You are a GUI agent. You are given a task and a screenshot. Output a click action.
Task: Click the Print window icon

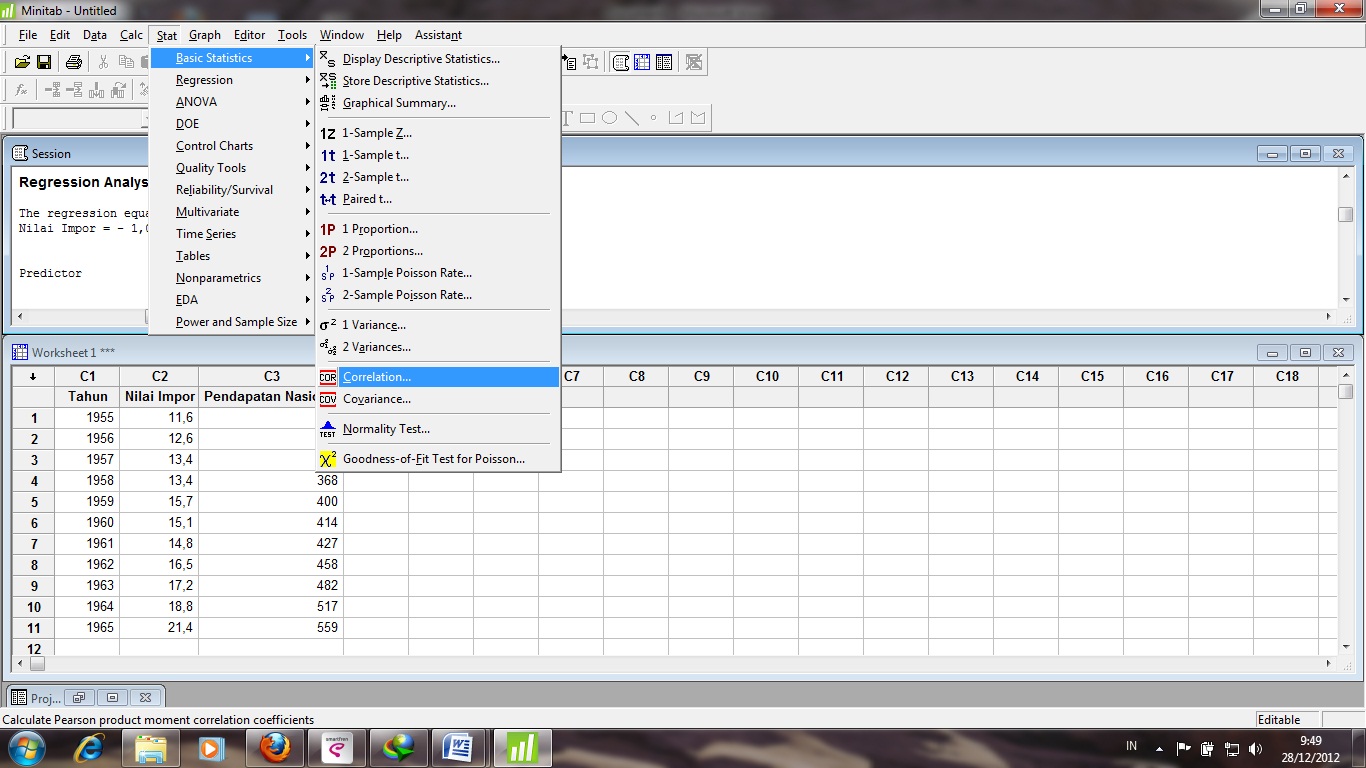[x=74, y=62]
